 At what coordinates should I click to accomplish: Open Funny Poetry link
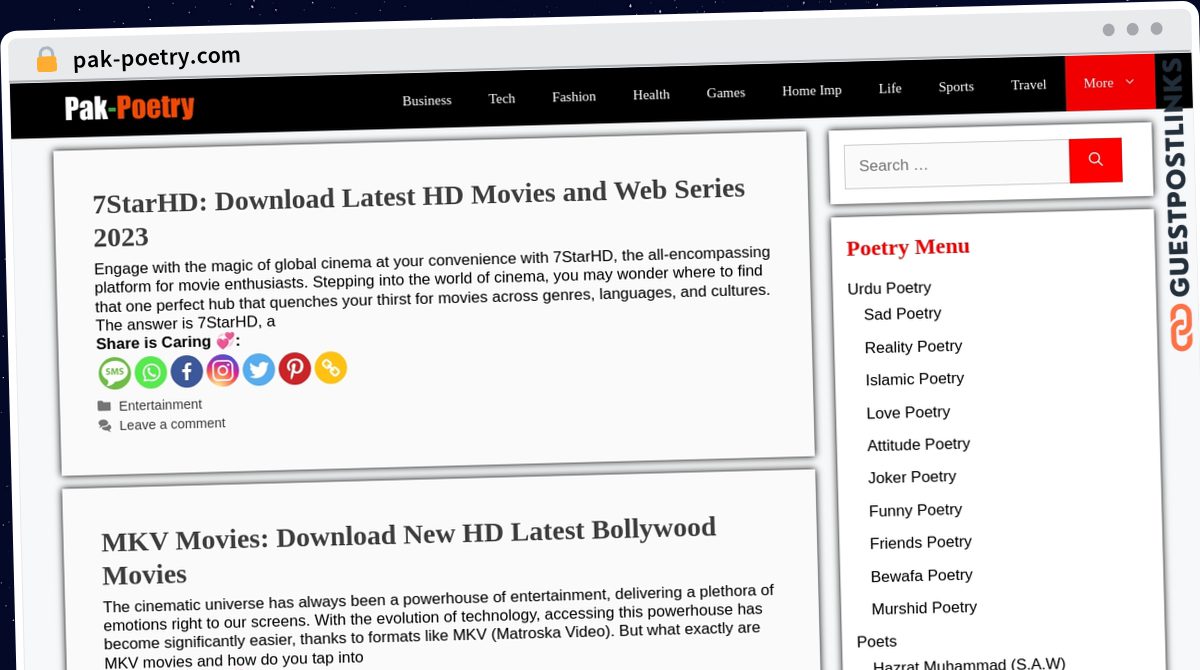point(915,510)
